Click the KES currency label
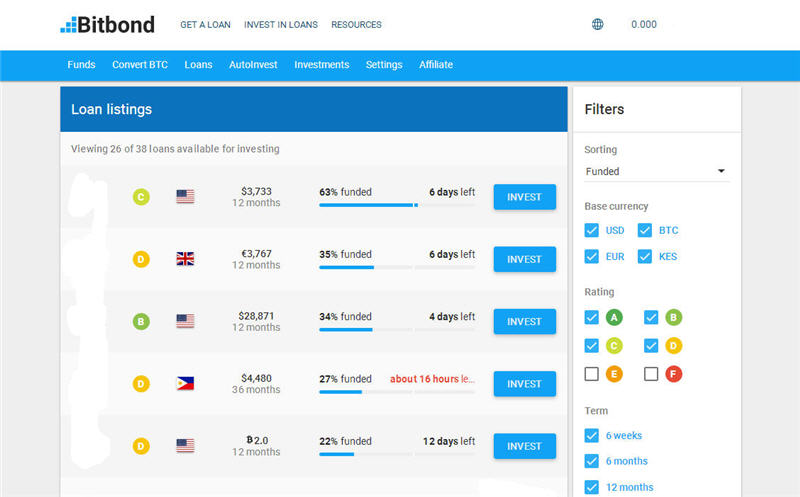The width and height of the screenshot is (800, 497). click(668, 256)
